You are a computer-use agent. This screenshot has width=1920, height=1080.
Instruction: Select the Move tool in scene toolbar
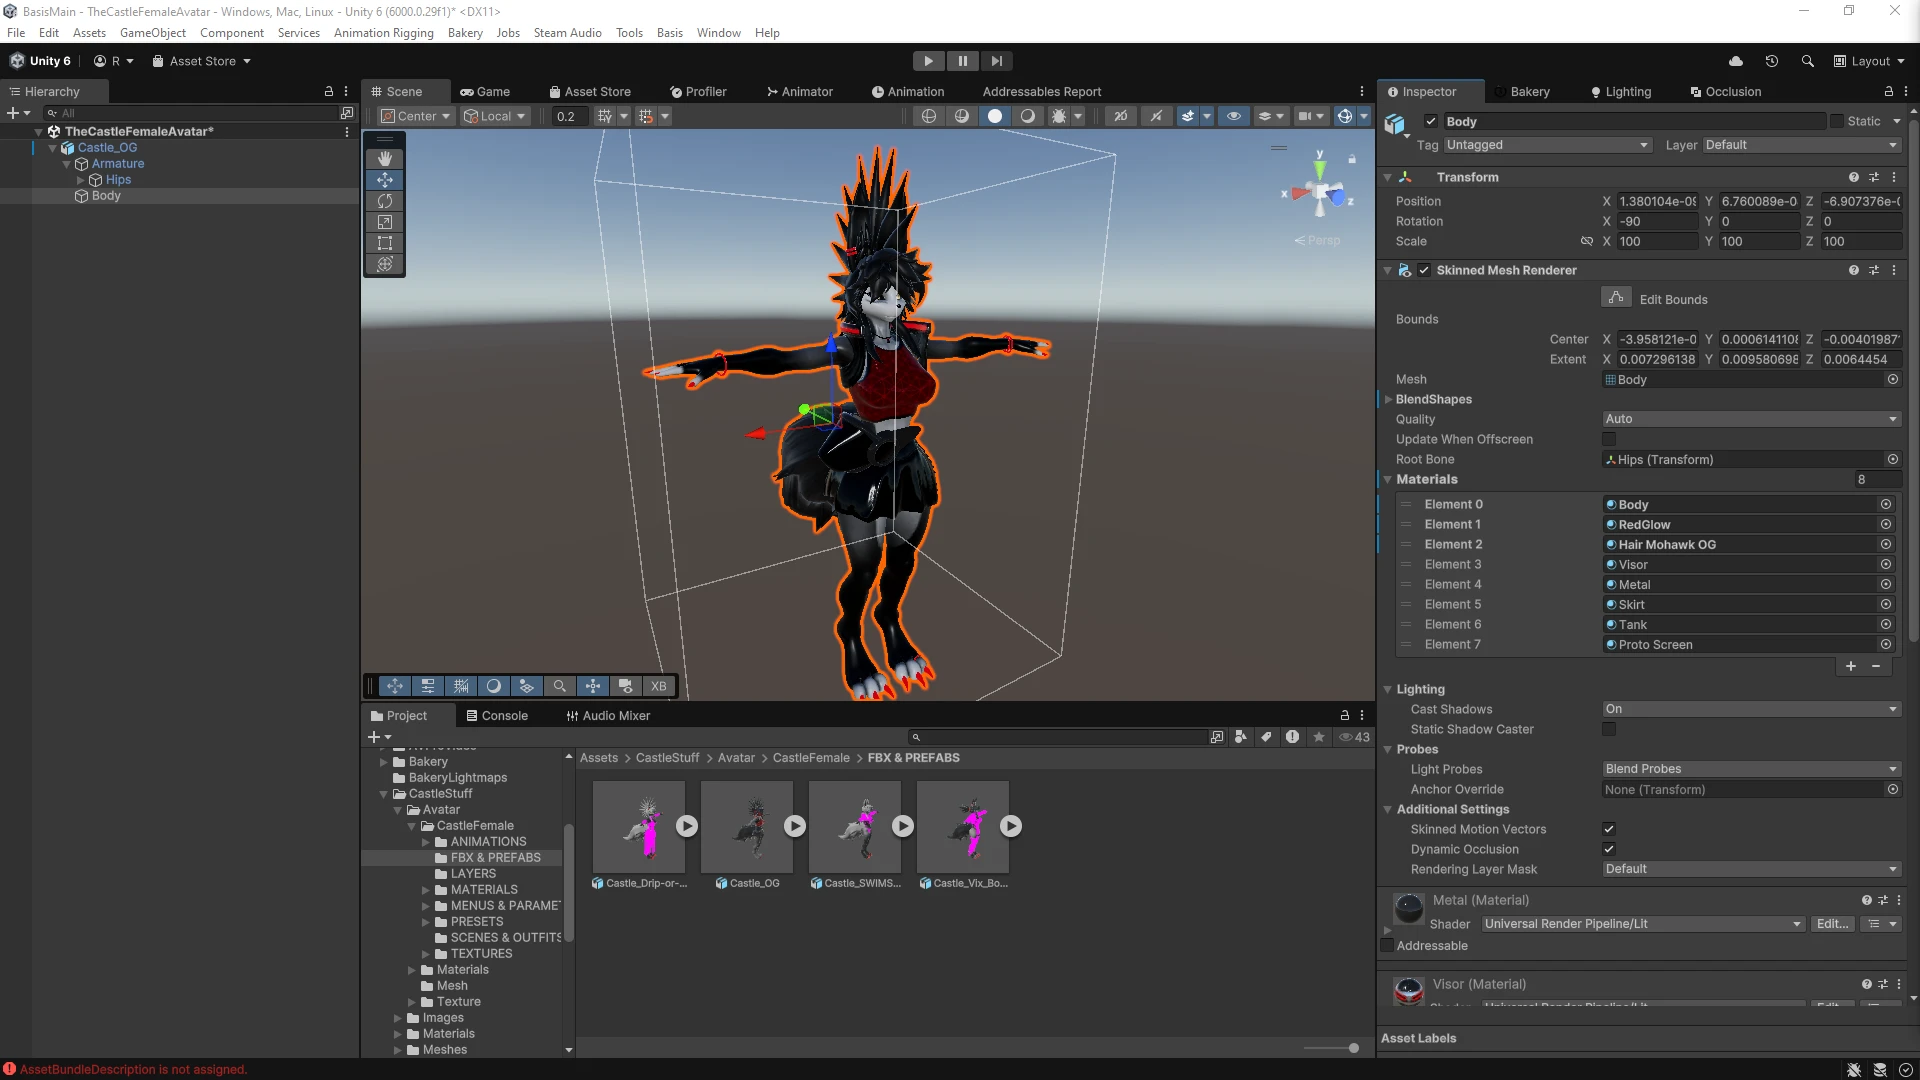tap(384, 180)
